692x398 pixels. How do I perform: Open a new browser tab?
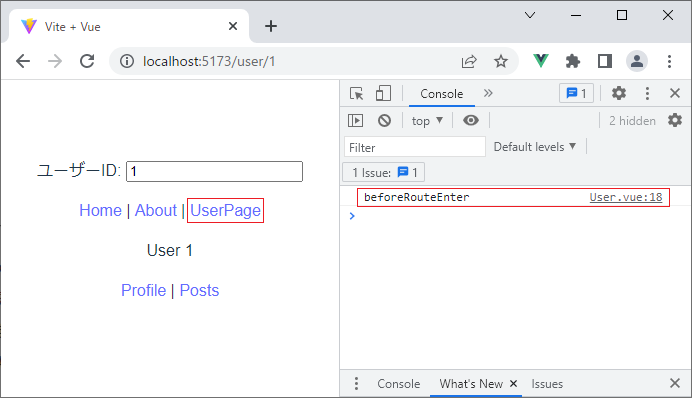click(x=271, y=26)
